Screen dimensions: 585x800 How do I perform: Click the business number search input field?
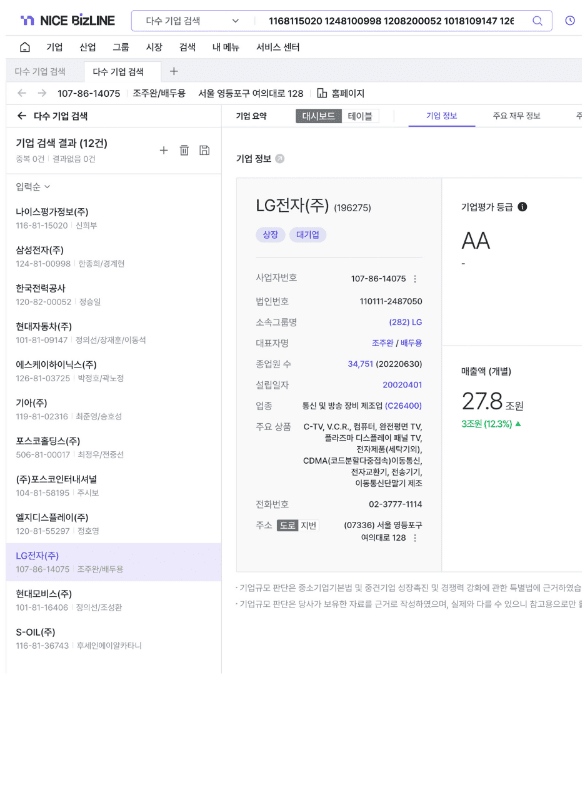391,21
